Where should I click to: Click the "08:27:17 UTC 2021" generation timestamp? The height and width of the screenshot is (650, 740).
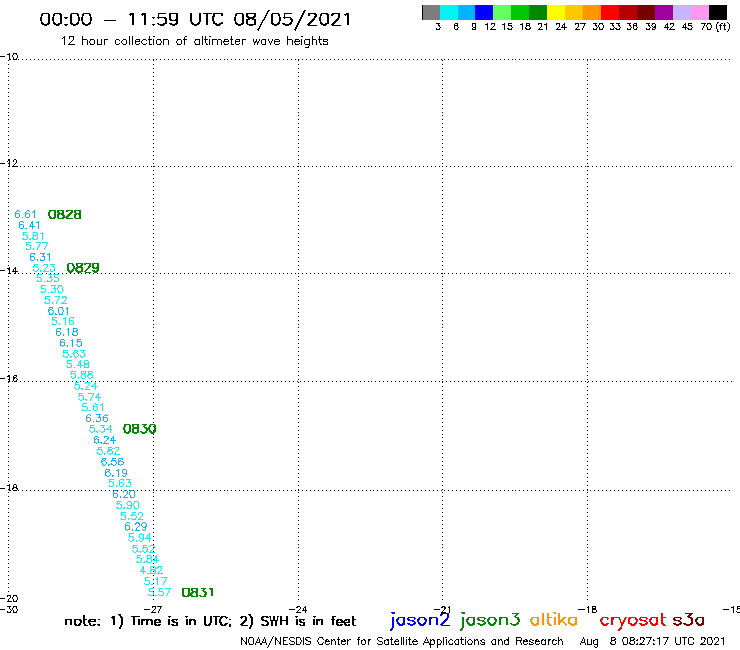673,641
